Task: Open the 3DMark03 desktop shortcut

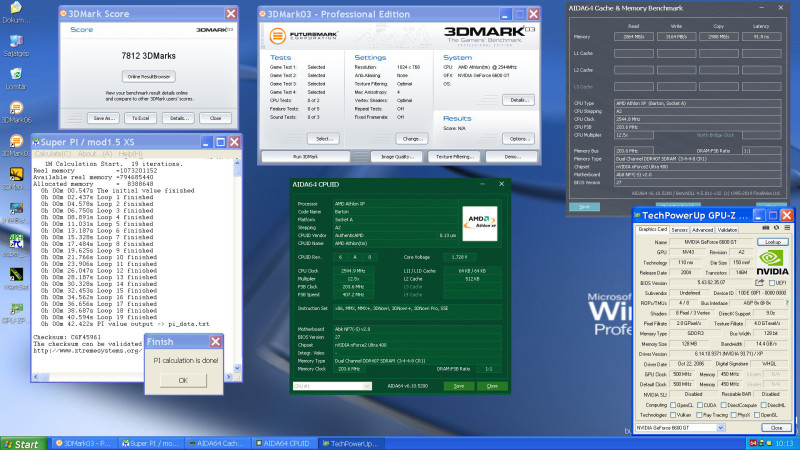Action: coord(16,145)
